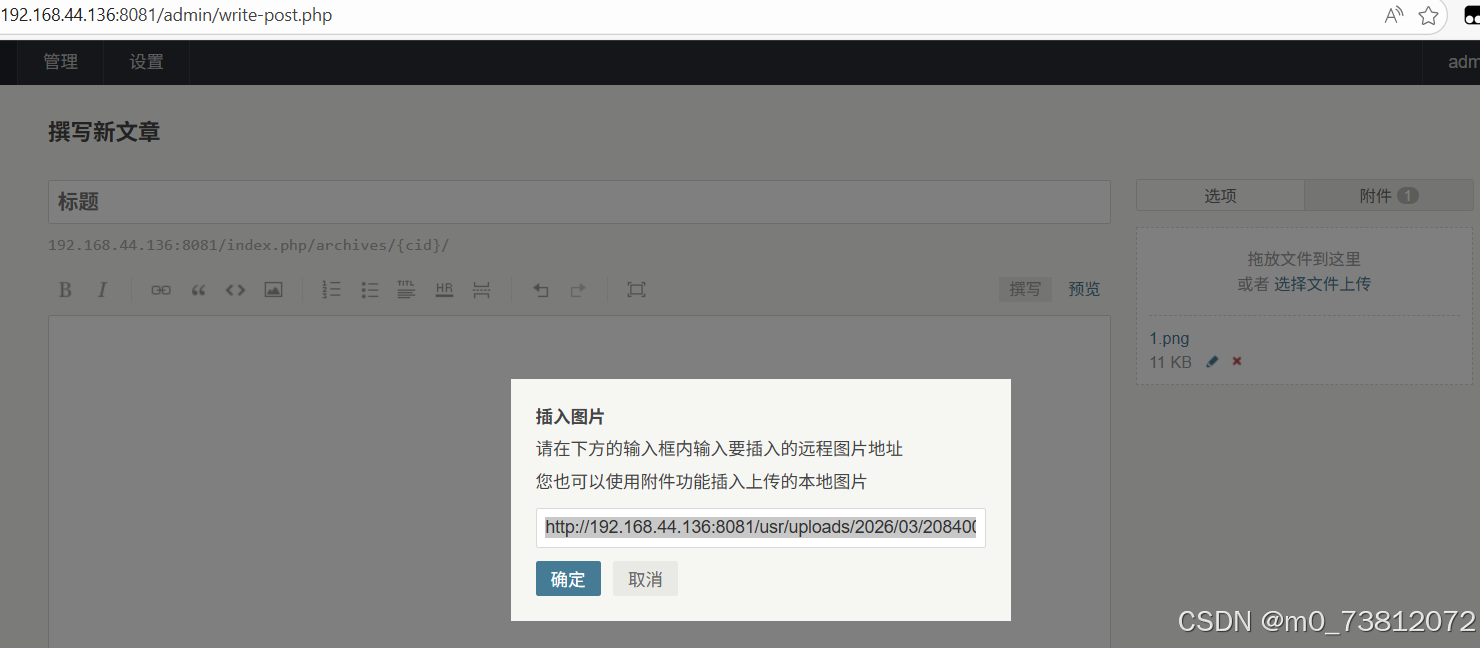Insert a horizontal rule (HR)
This screenshot has width=1480, height=648.
click(444, 290)
